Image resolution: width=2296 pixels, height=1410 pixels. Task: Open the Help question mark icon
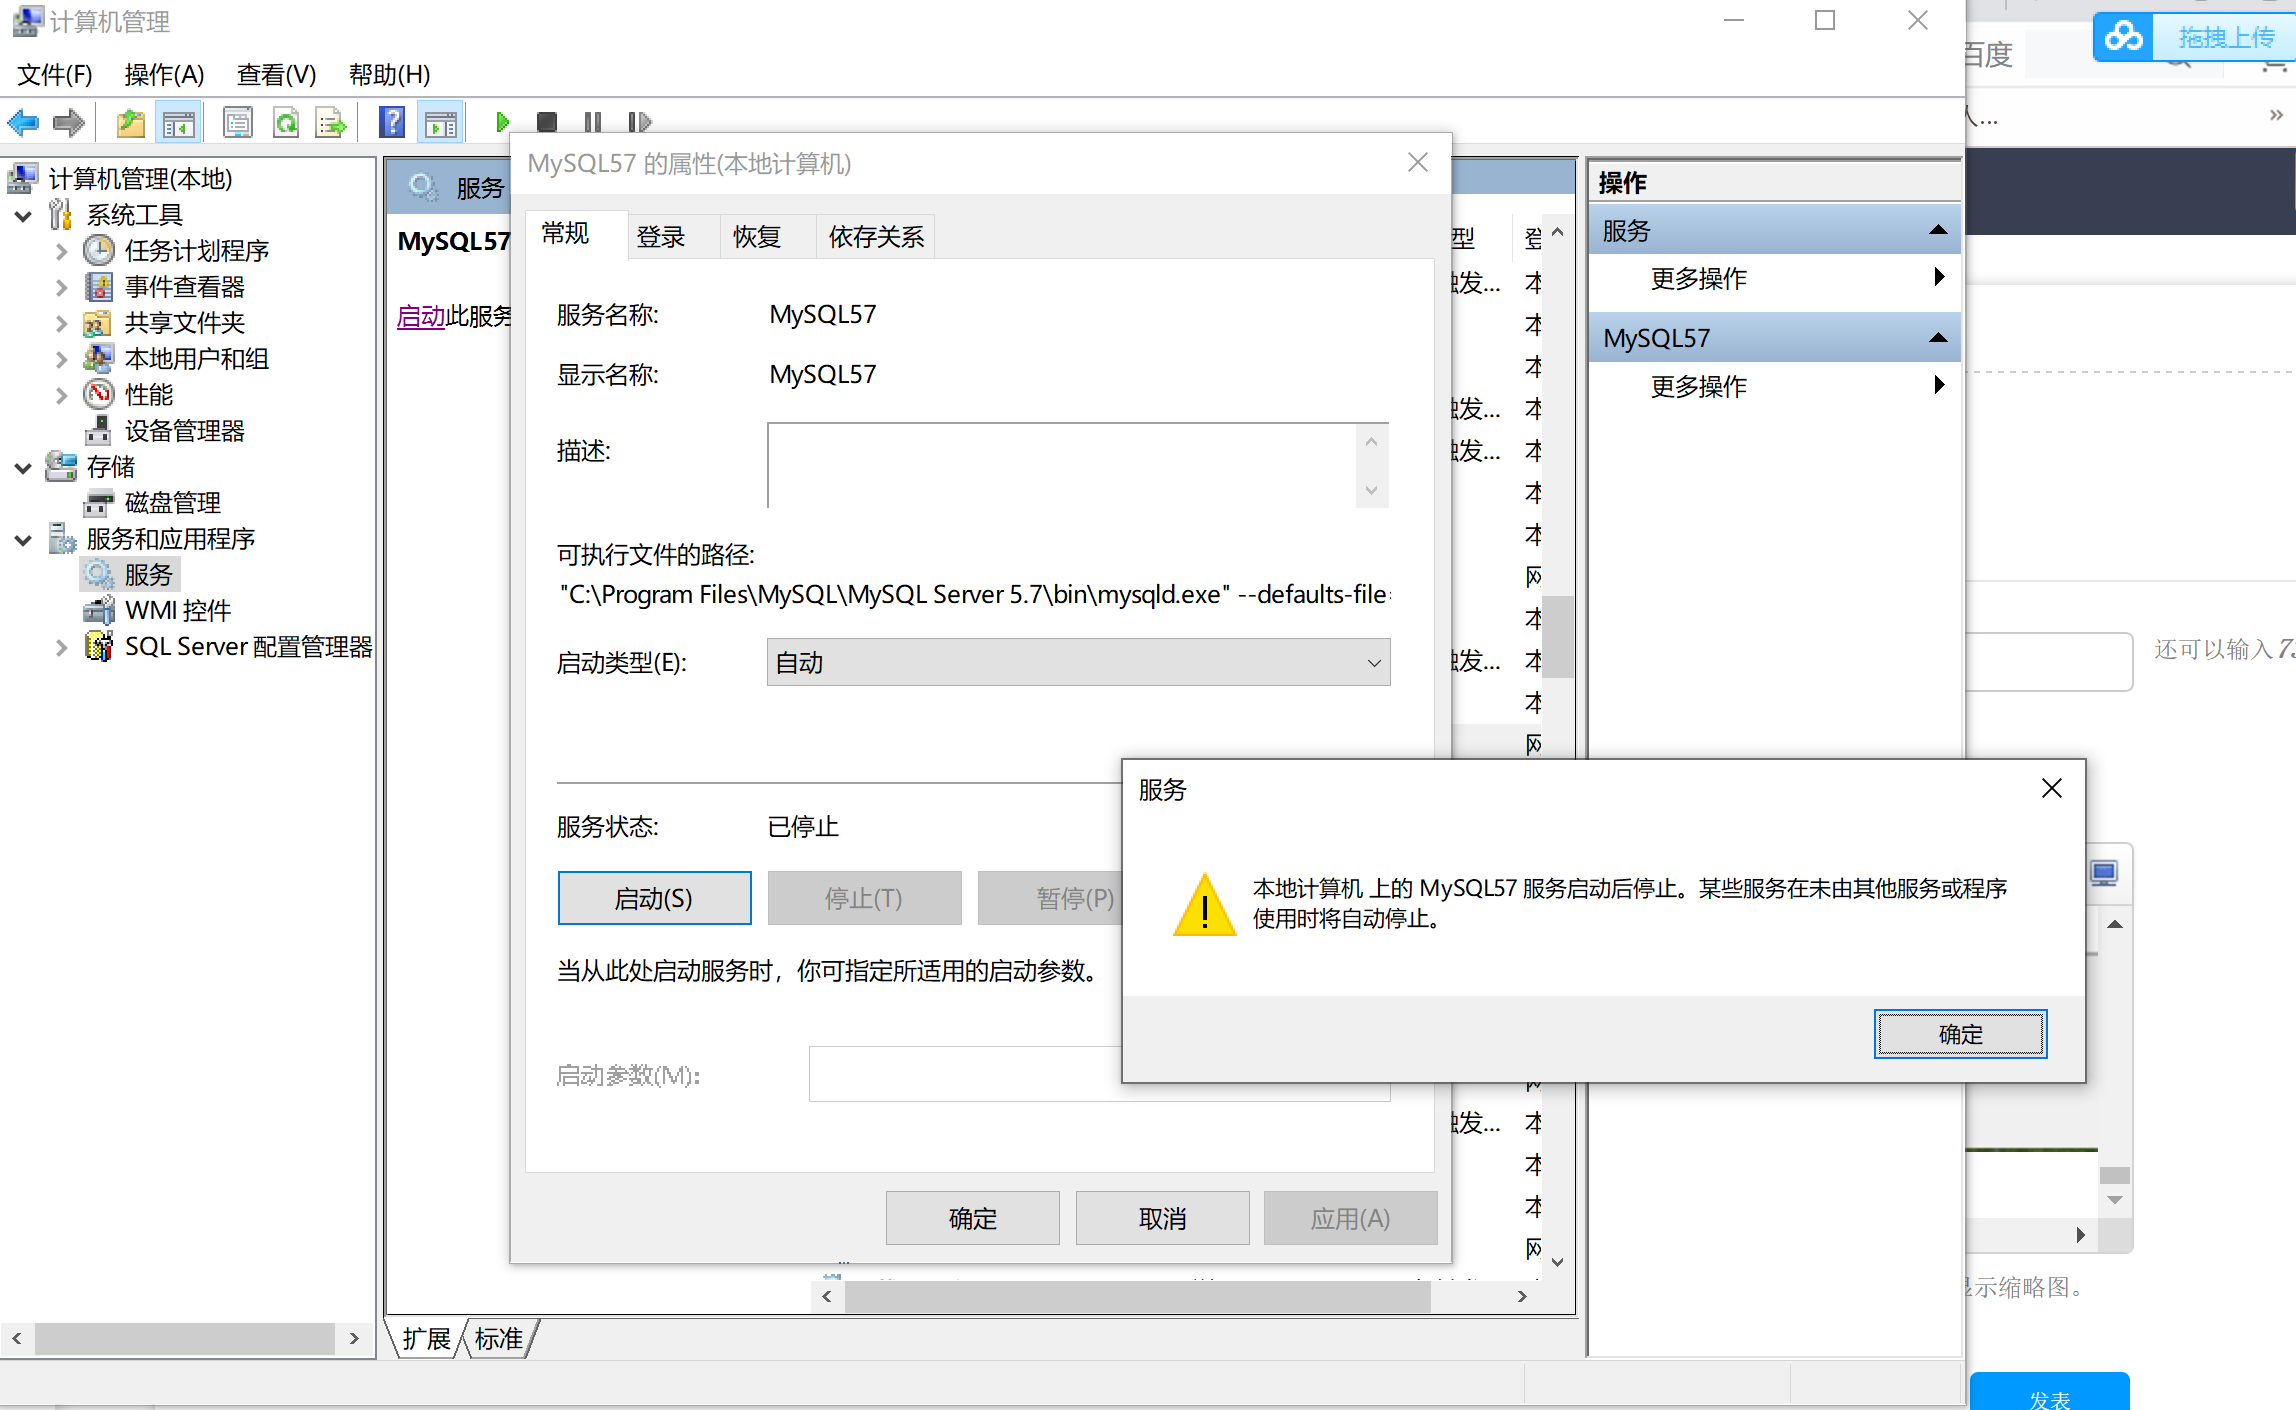[x=392, y=123]
